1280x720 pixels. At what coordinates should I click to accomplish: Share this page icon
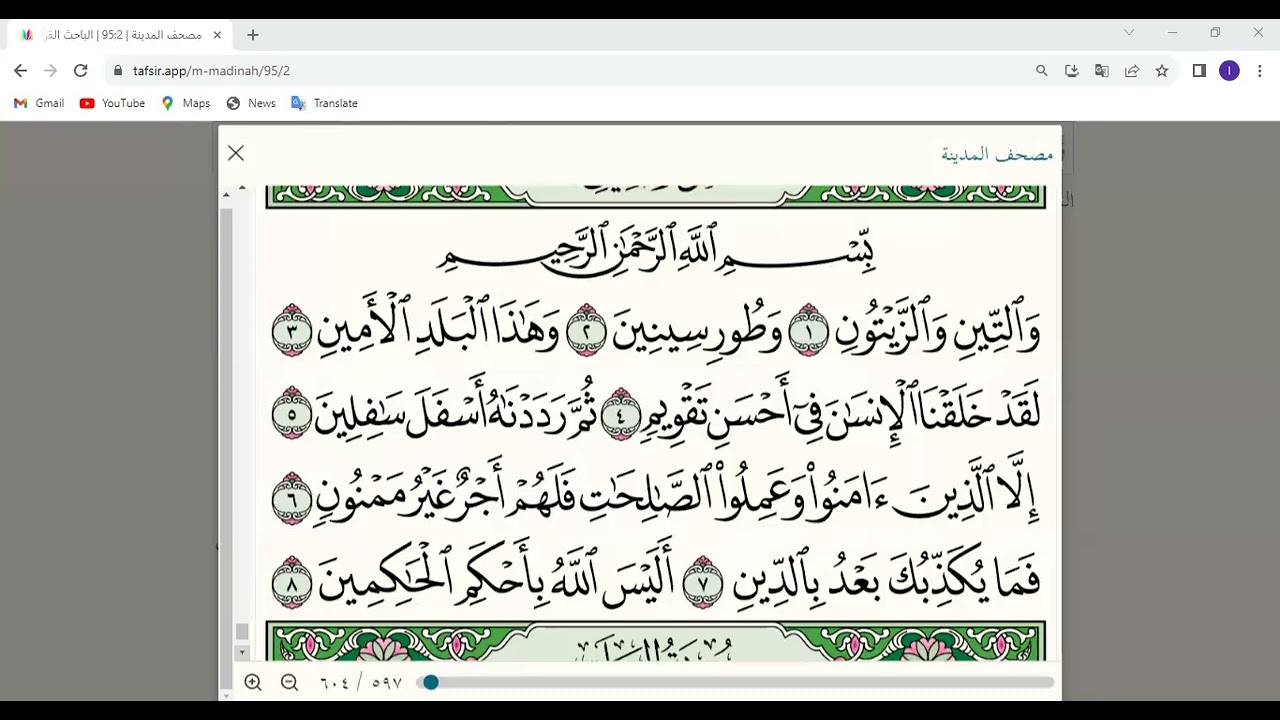1132,71
